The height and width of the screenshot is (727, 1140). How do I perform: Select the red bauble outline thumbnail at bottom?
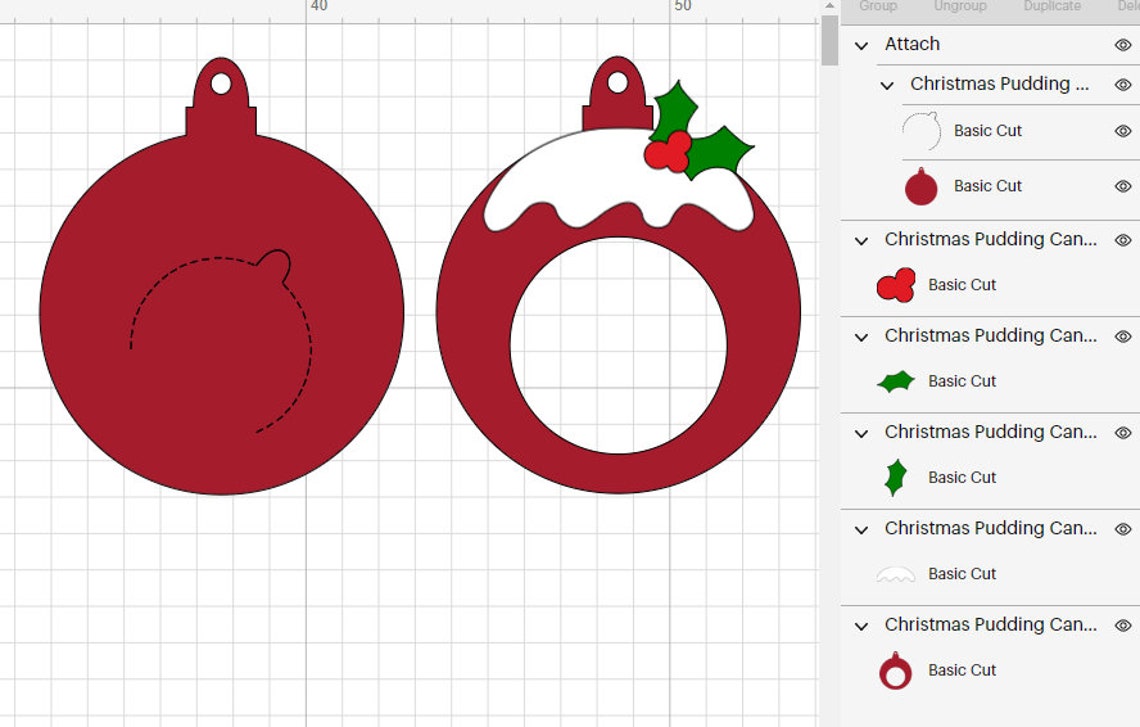point(895,670)
